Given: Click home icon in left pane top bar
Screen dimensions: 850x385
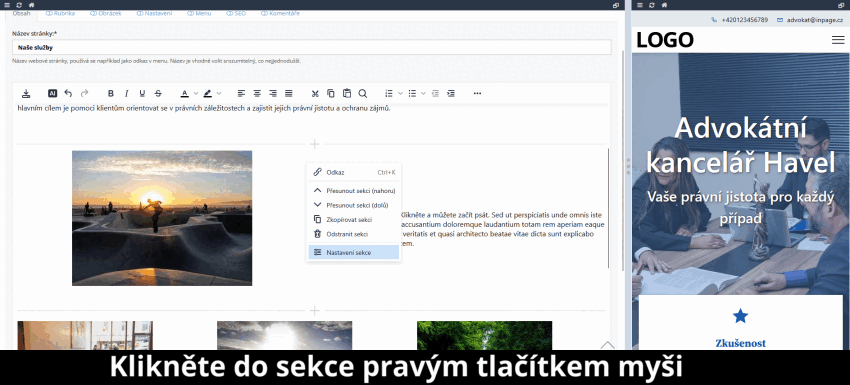Looking at the screenshot, I should click(31, 5).
